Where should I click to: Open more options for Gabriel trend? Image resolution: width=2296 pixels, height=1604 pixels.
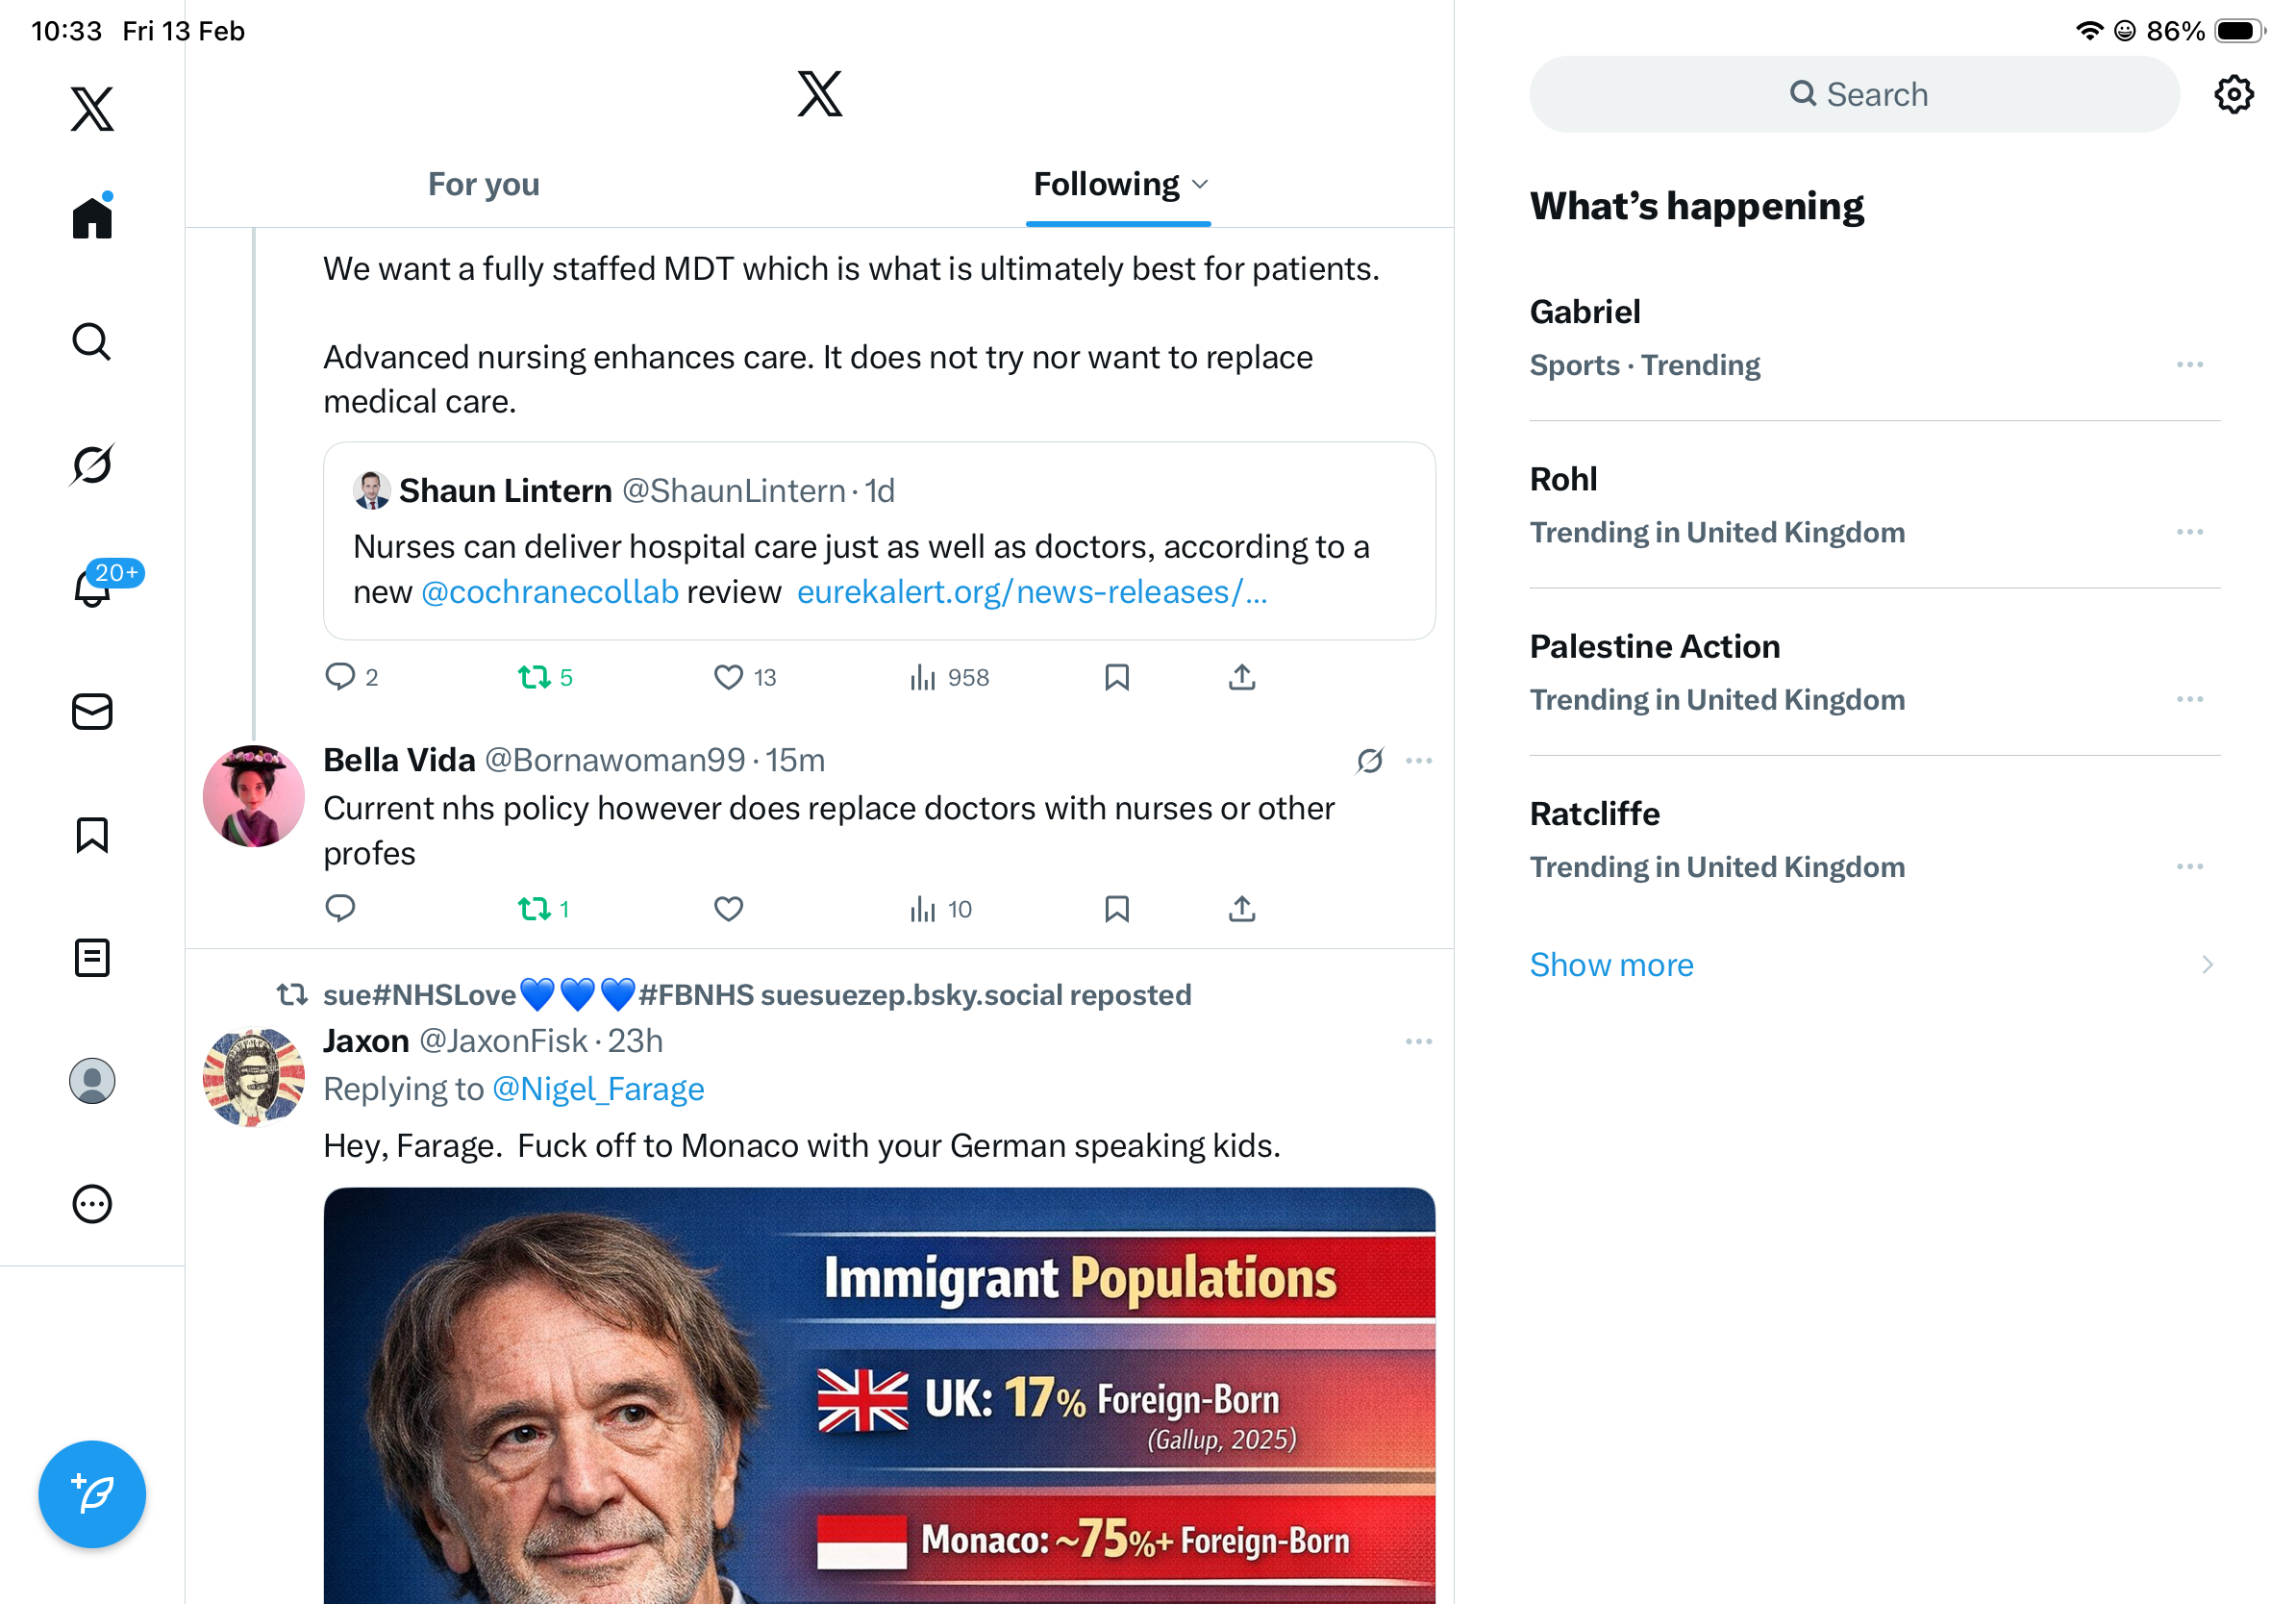point(2189,365)
